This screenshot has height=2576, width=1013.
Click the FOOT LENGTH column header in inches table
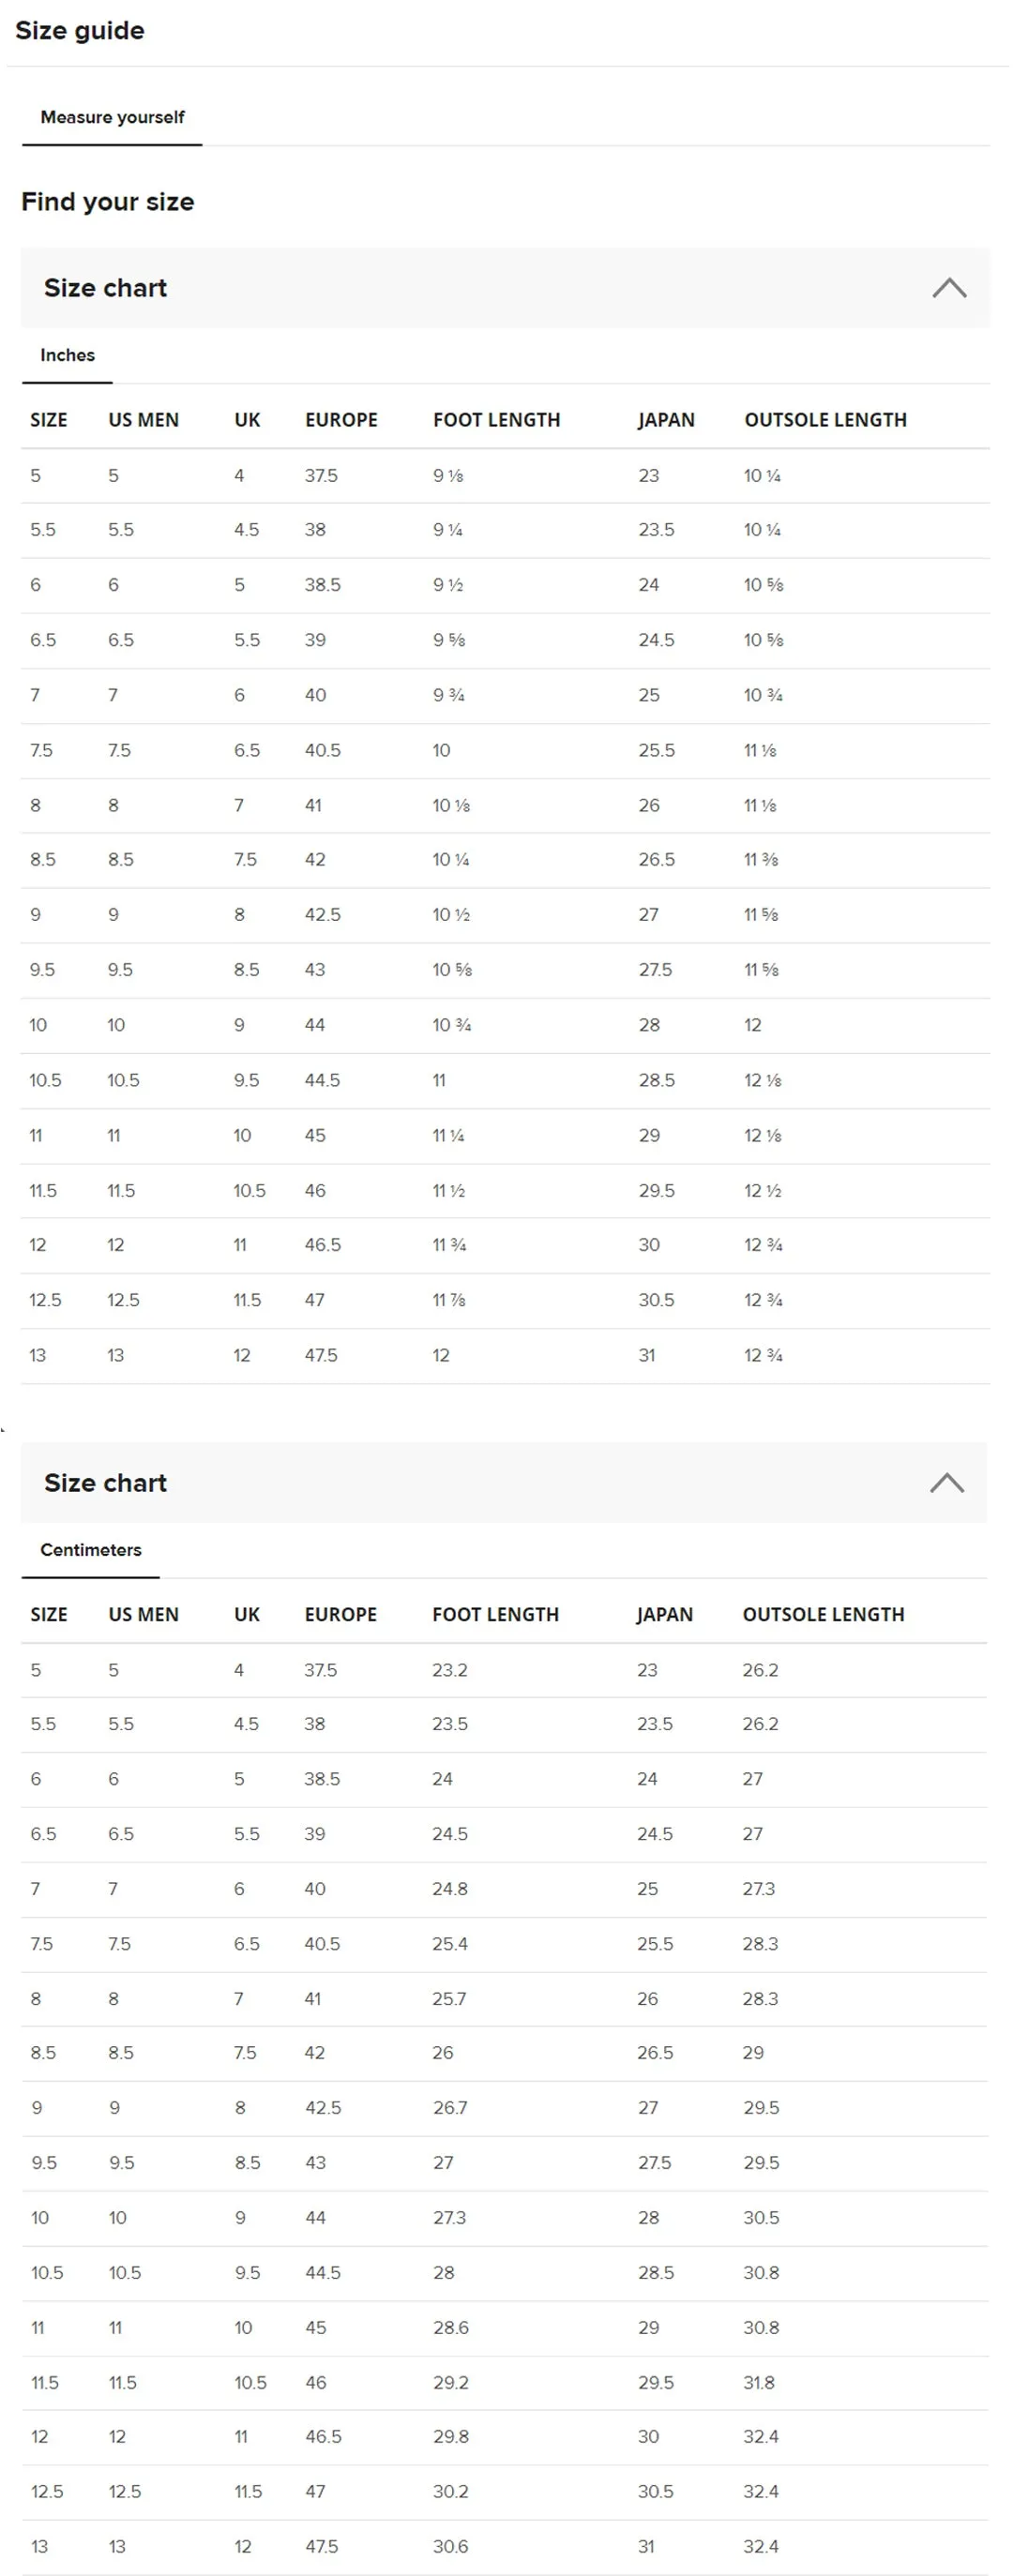pyautogui.click(x=496, y=420)
